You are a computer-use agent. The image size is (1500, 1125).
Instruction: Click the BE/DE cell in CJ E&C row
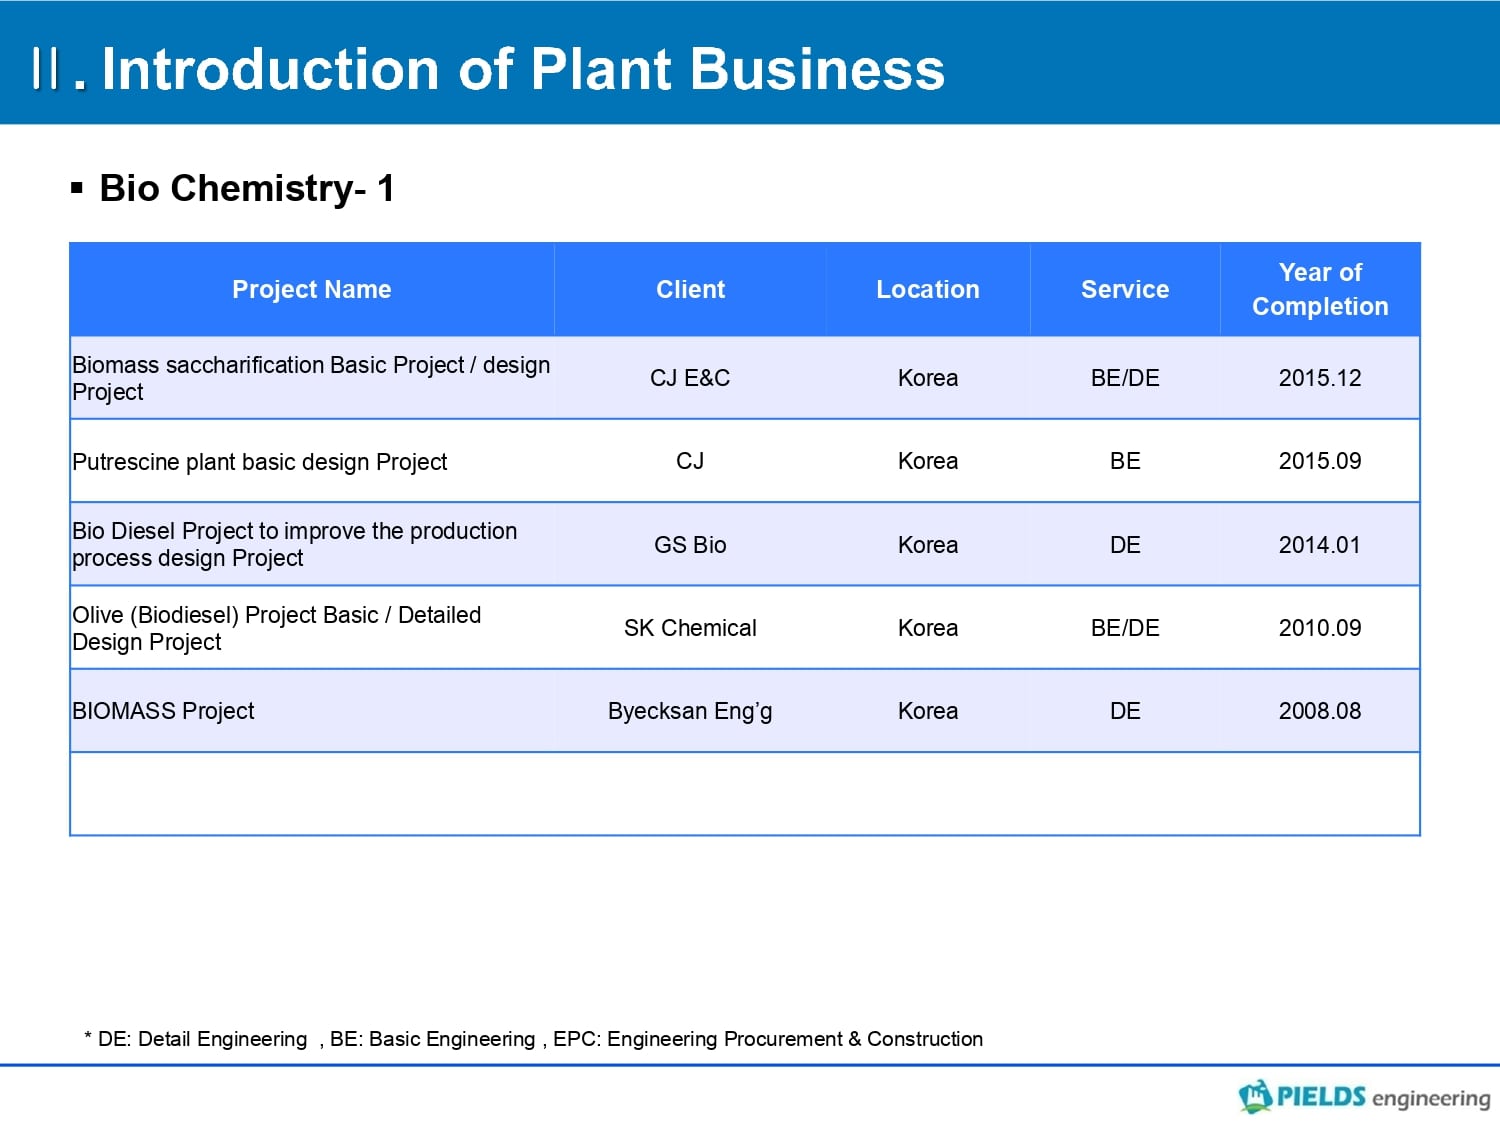click(1125, 378)
